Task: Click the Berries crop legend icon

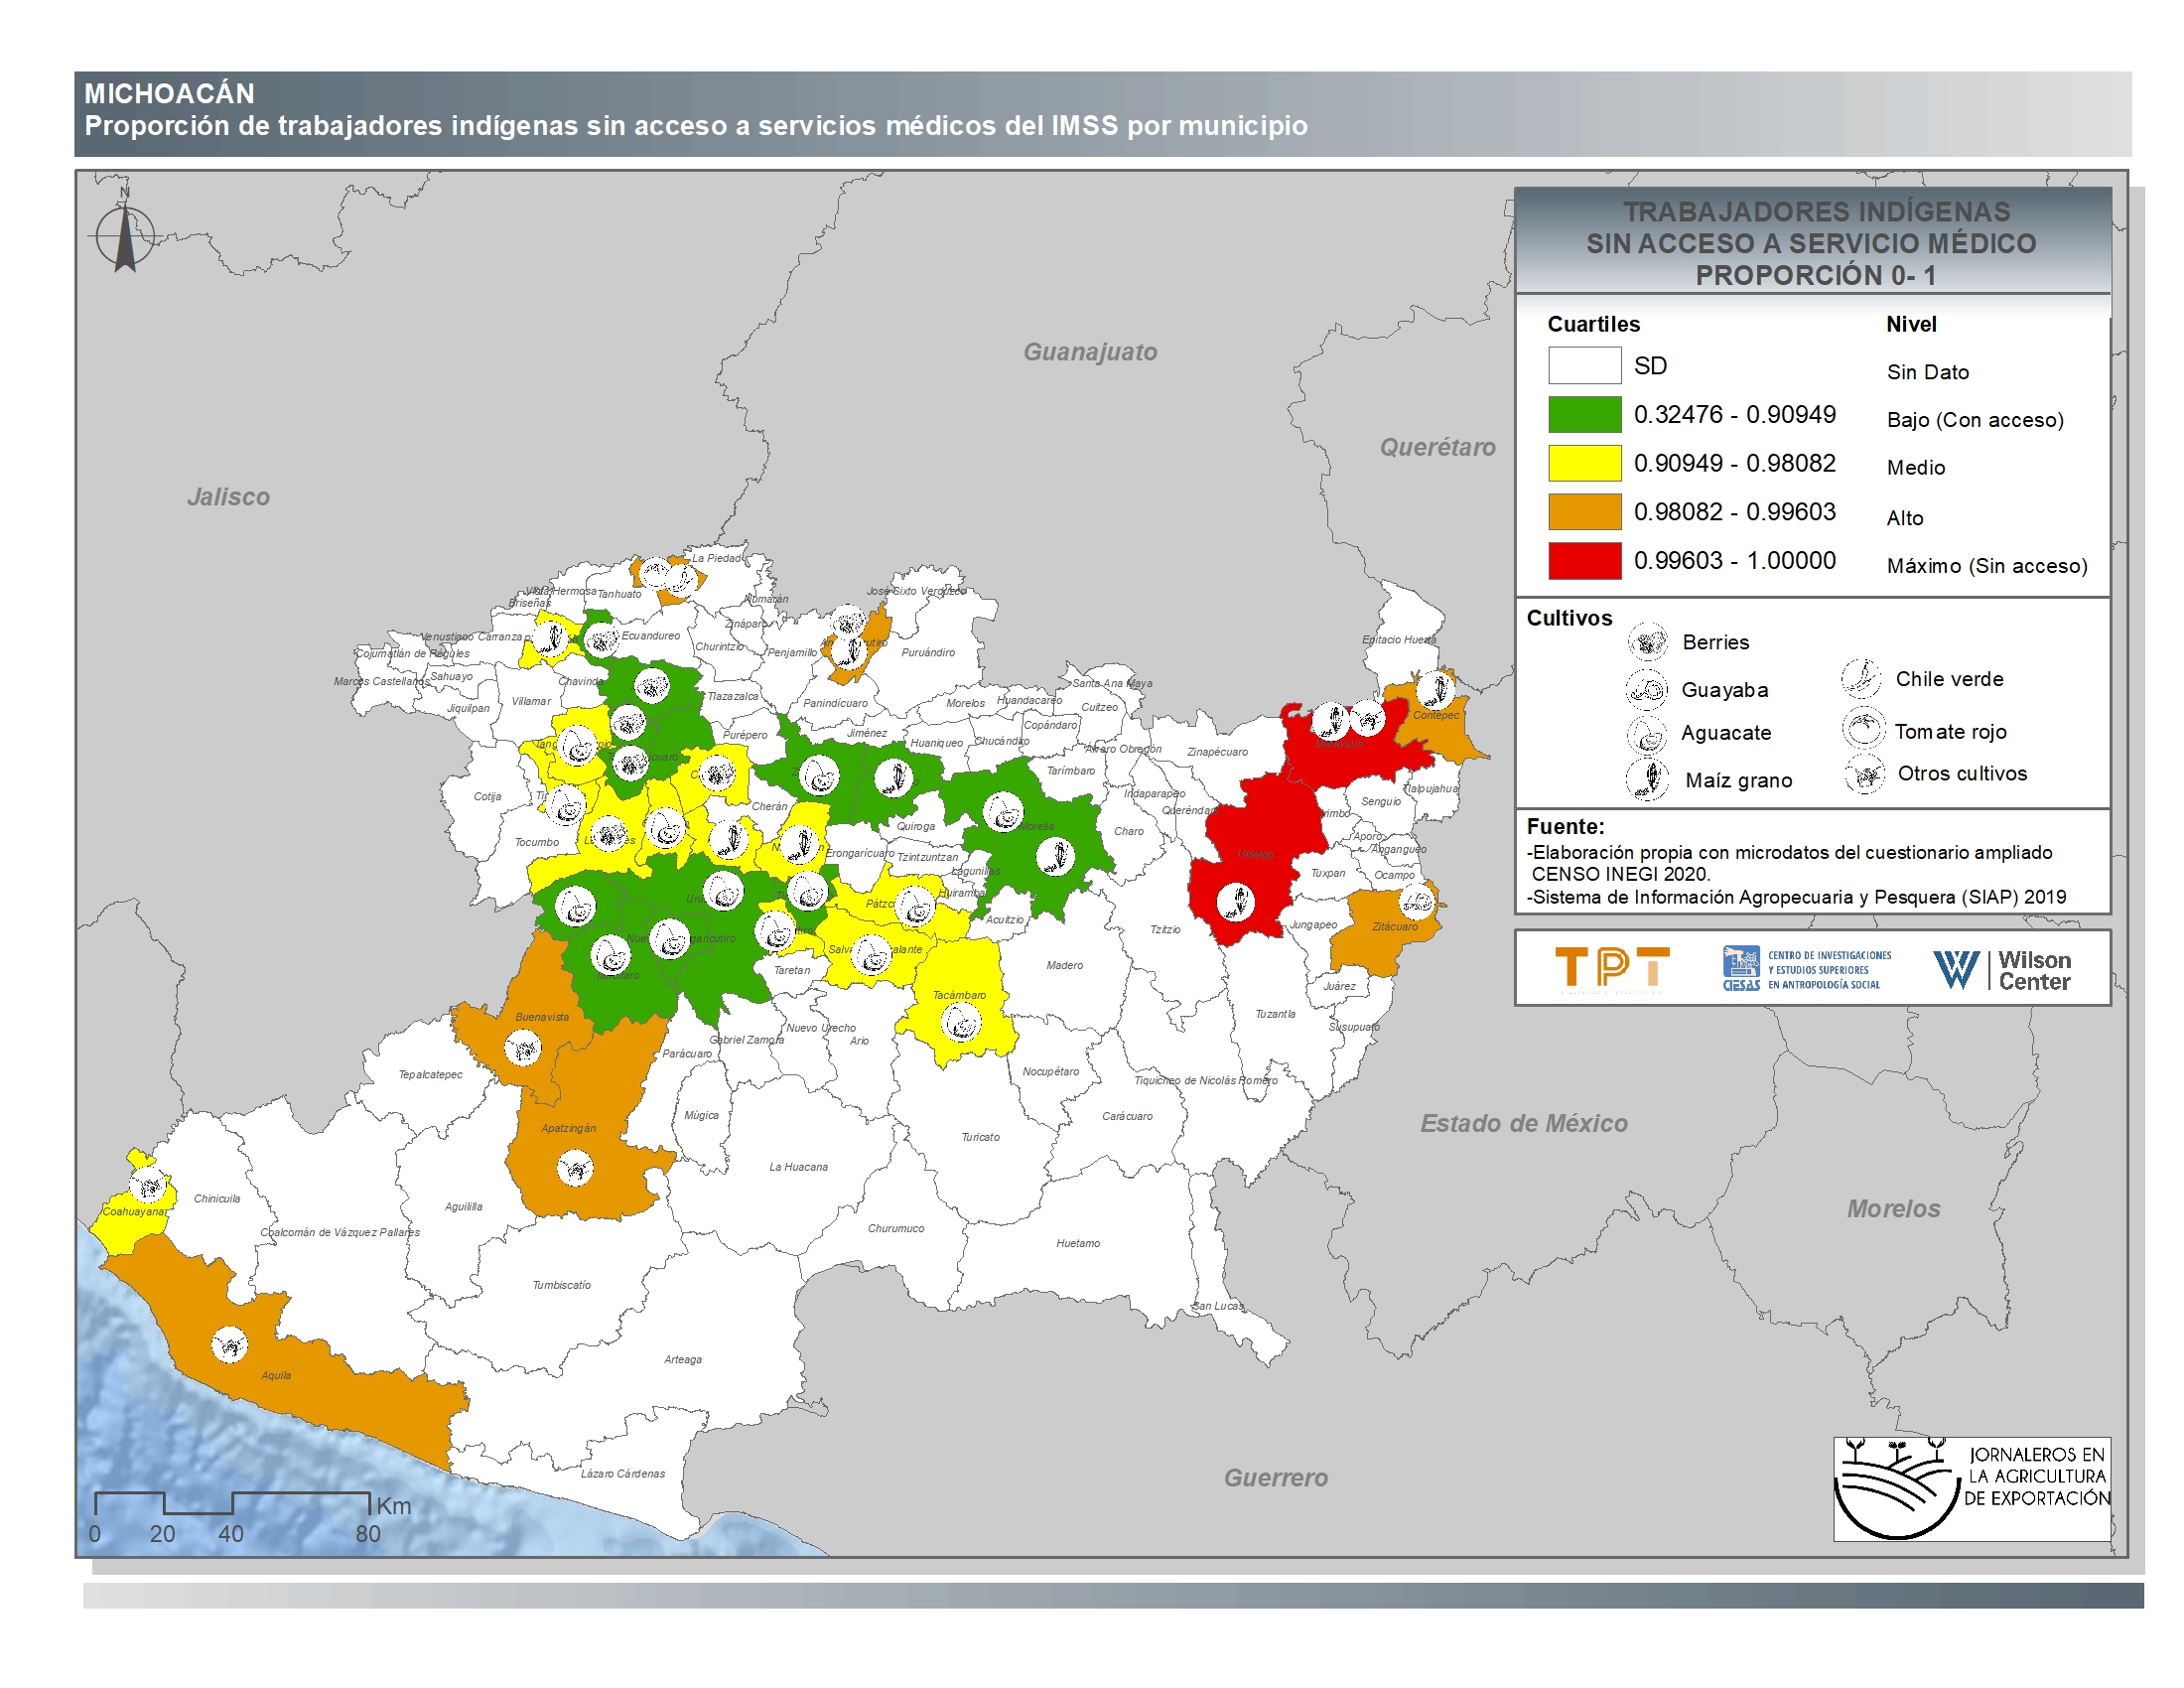Action: (1647, 641)
